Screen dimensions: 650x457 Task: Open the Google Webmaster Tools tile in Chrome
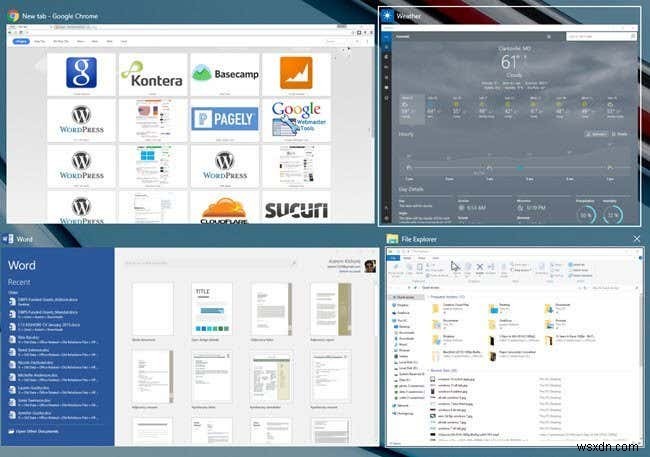(296, 120)
